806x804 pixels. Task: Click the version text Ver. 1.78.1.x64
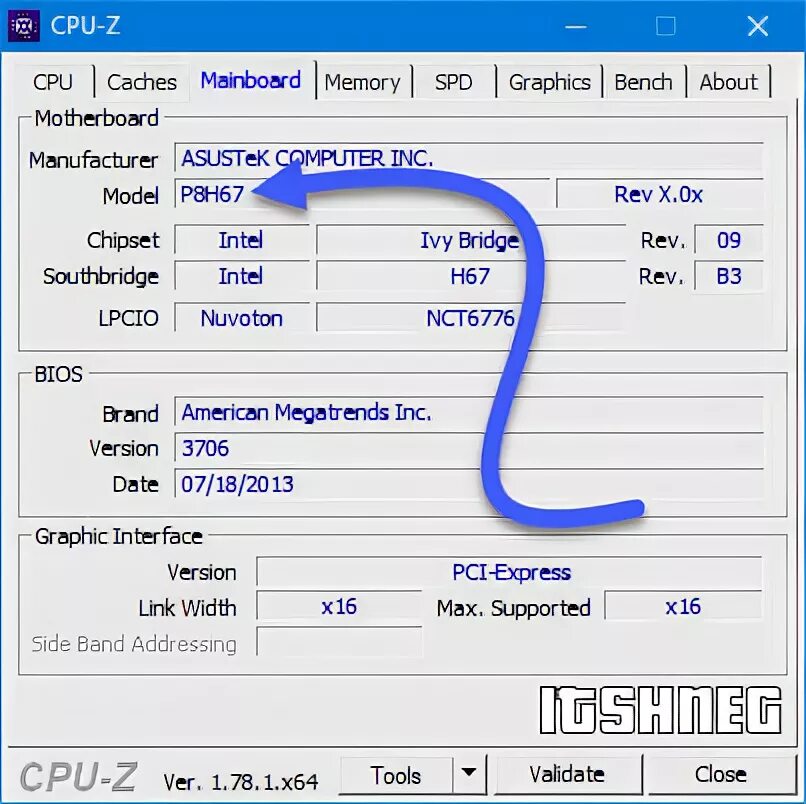241,782
